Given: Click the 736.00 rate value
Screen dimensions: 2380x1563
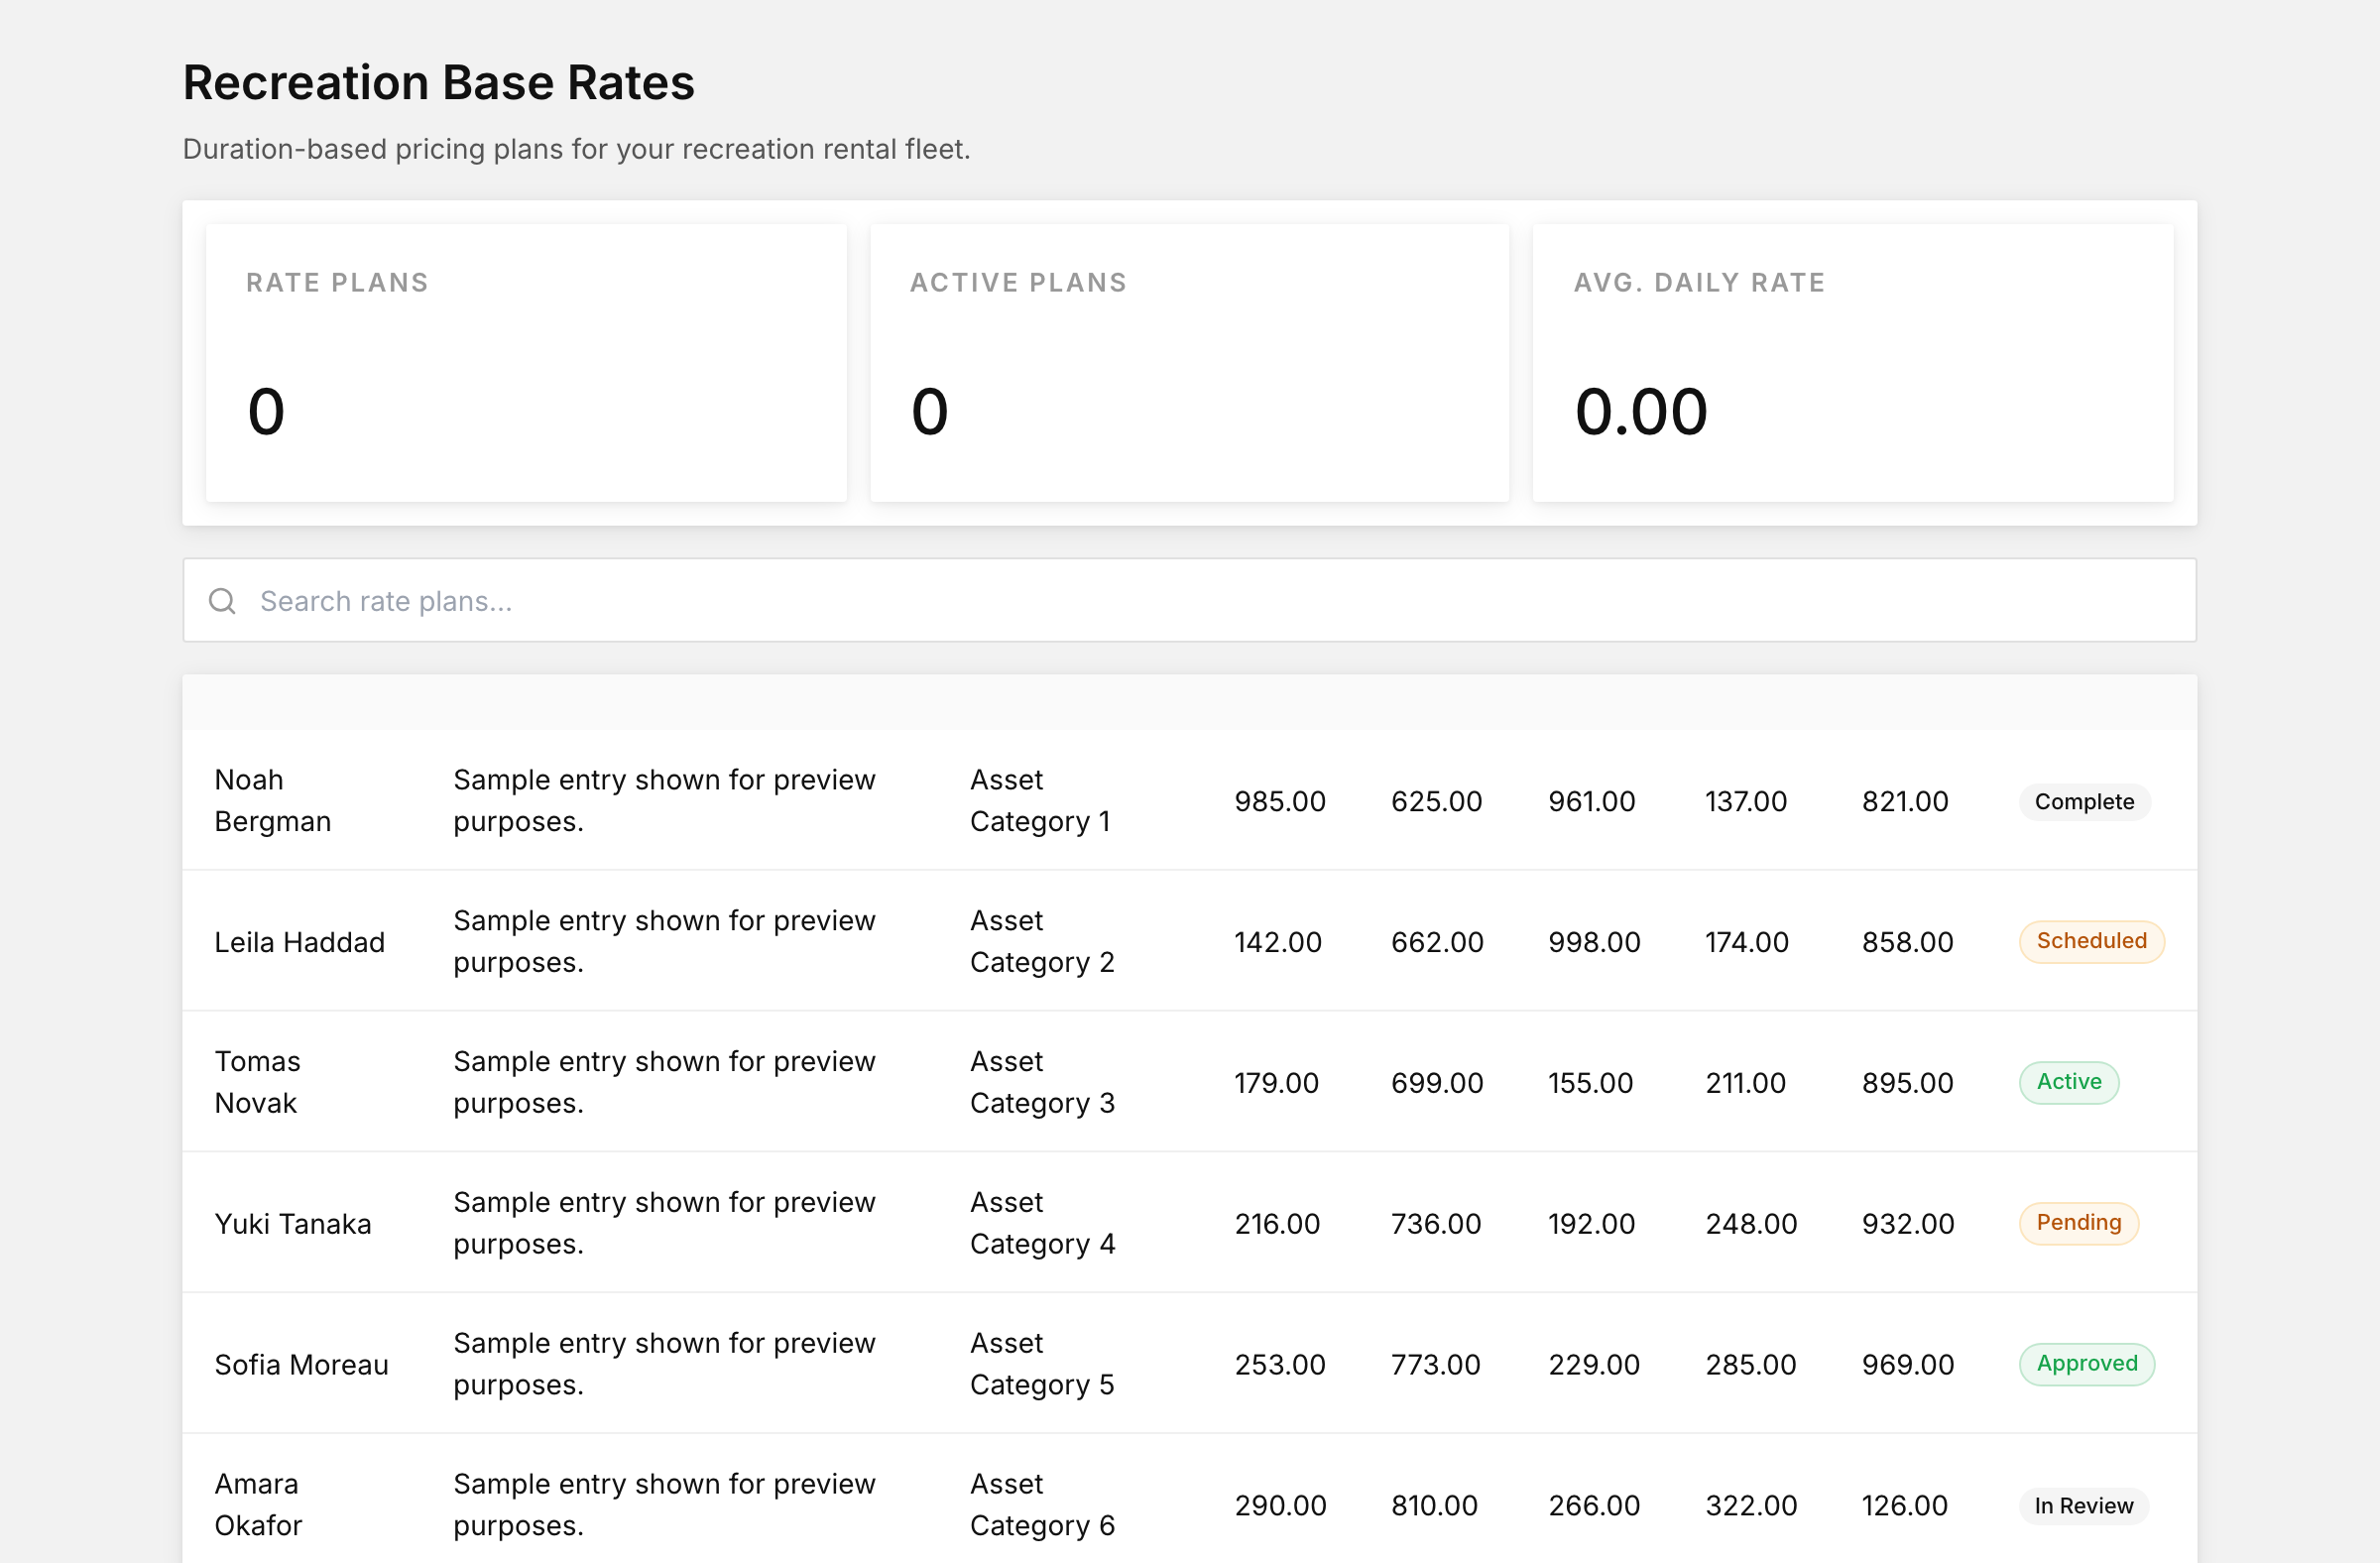Looking at the screenshot, I should pos(1436,1224).
